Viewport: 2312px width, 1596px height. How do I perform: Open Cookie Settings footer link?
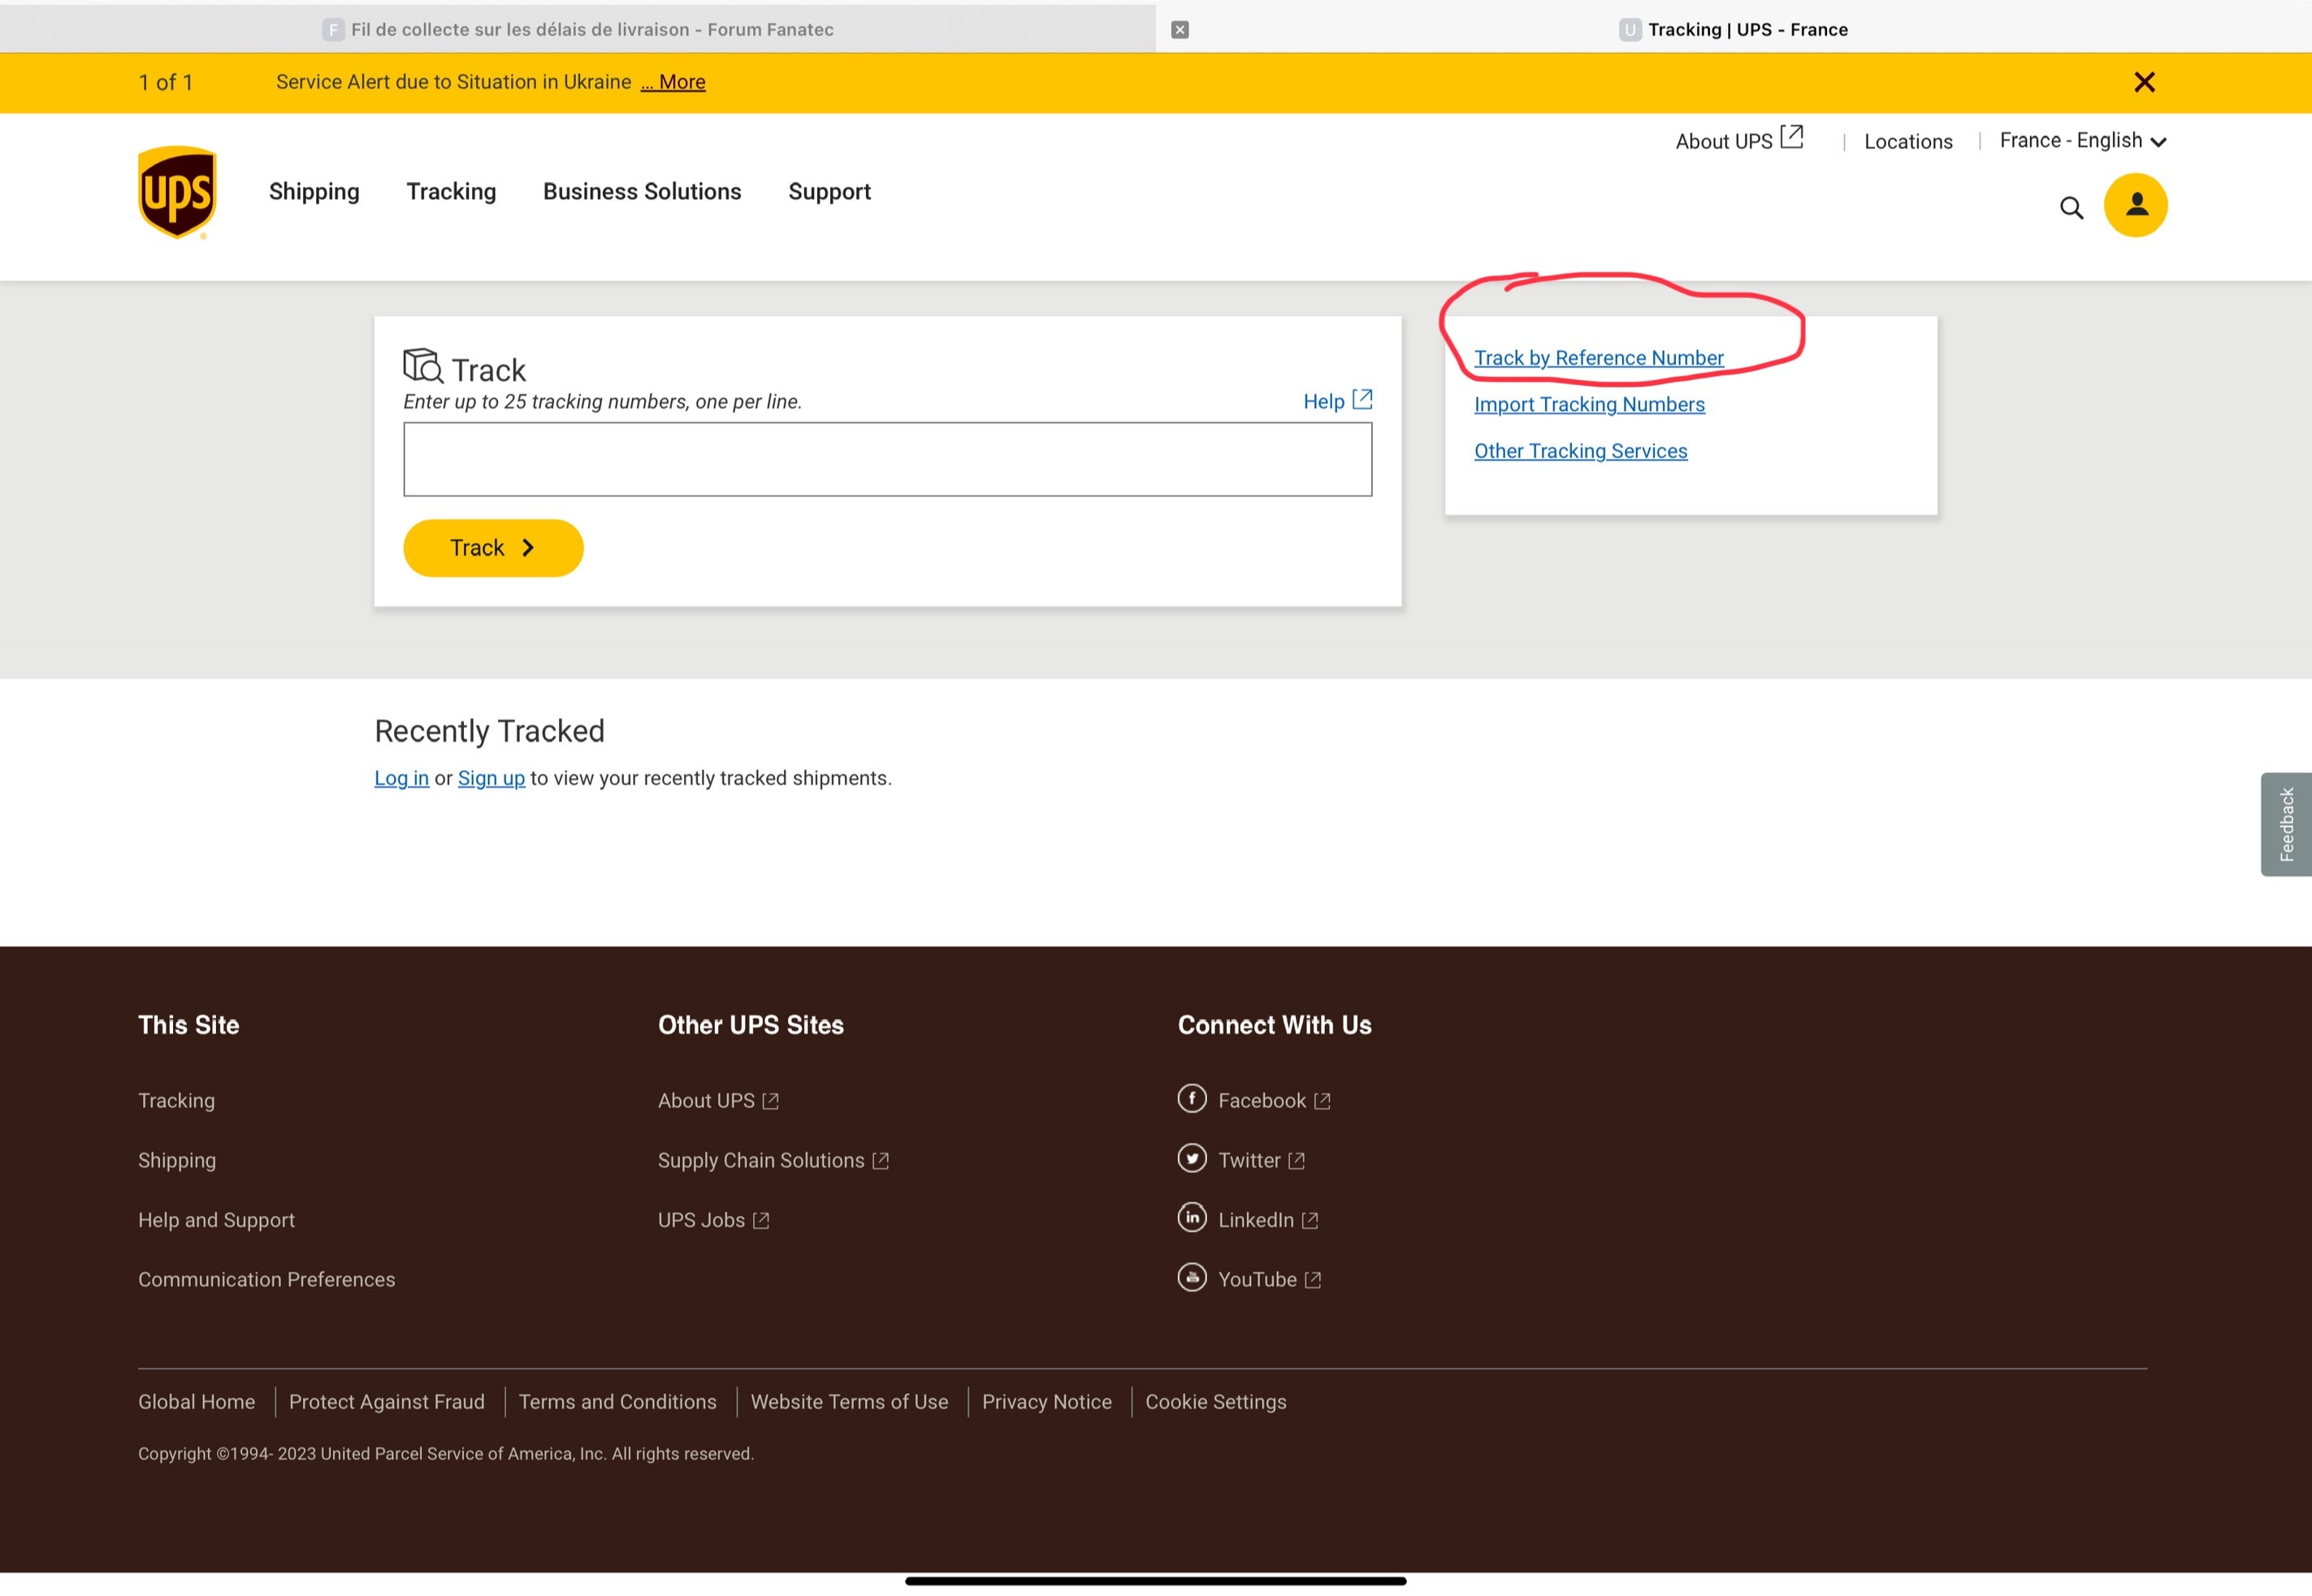(1215, 1401)
